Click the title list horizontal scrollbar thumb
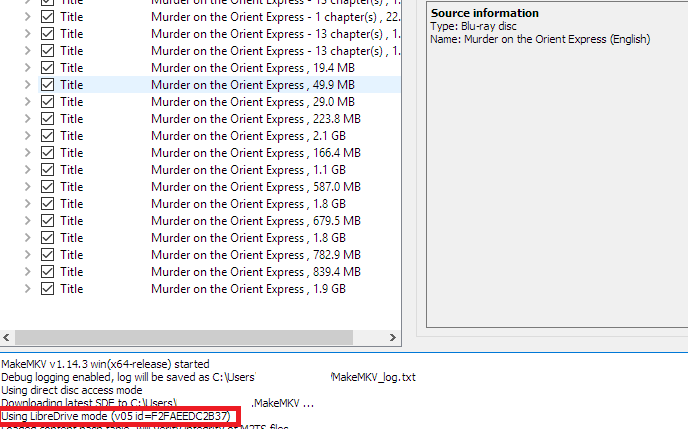Viewport: 688px width, 429px height. pyautogui.click(x=184, y=337)
